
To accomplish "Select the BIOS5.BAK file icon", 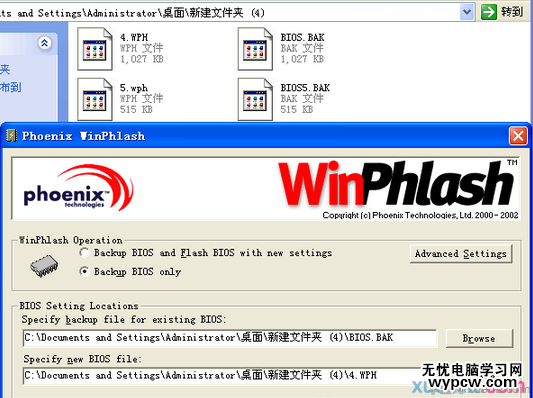I will 255,100.
